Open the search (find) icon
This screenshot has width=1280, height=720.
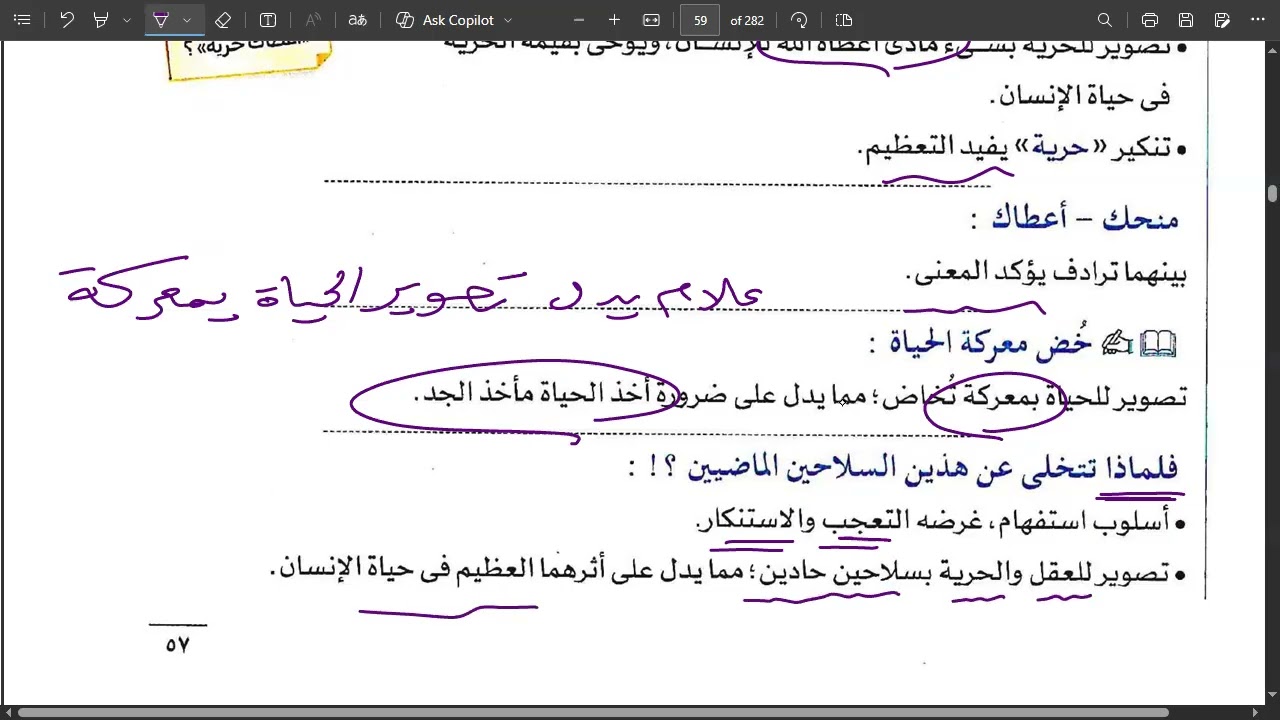[x=1105, y=20]
